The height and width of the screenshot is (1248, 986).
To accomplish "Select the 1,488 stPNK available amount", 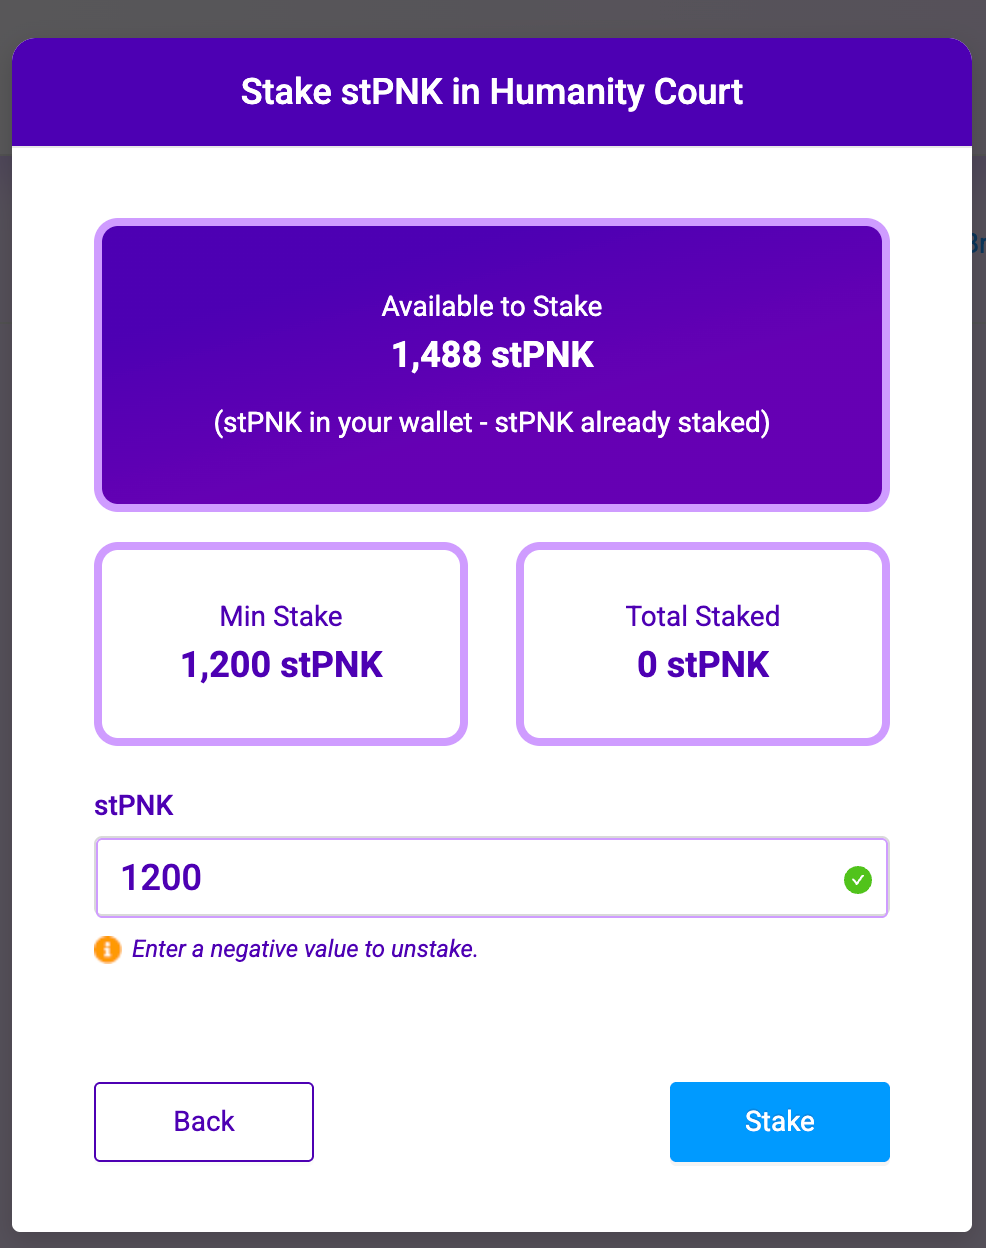I will tap(492, 355).
